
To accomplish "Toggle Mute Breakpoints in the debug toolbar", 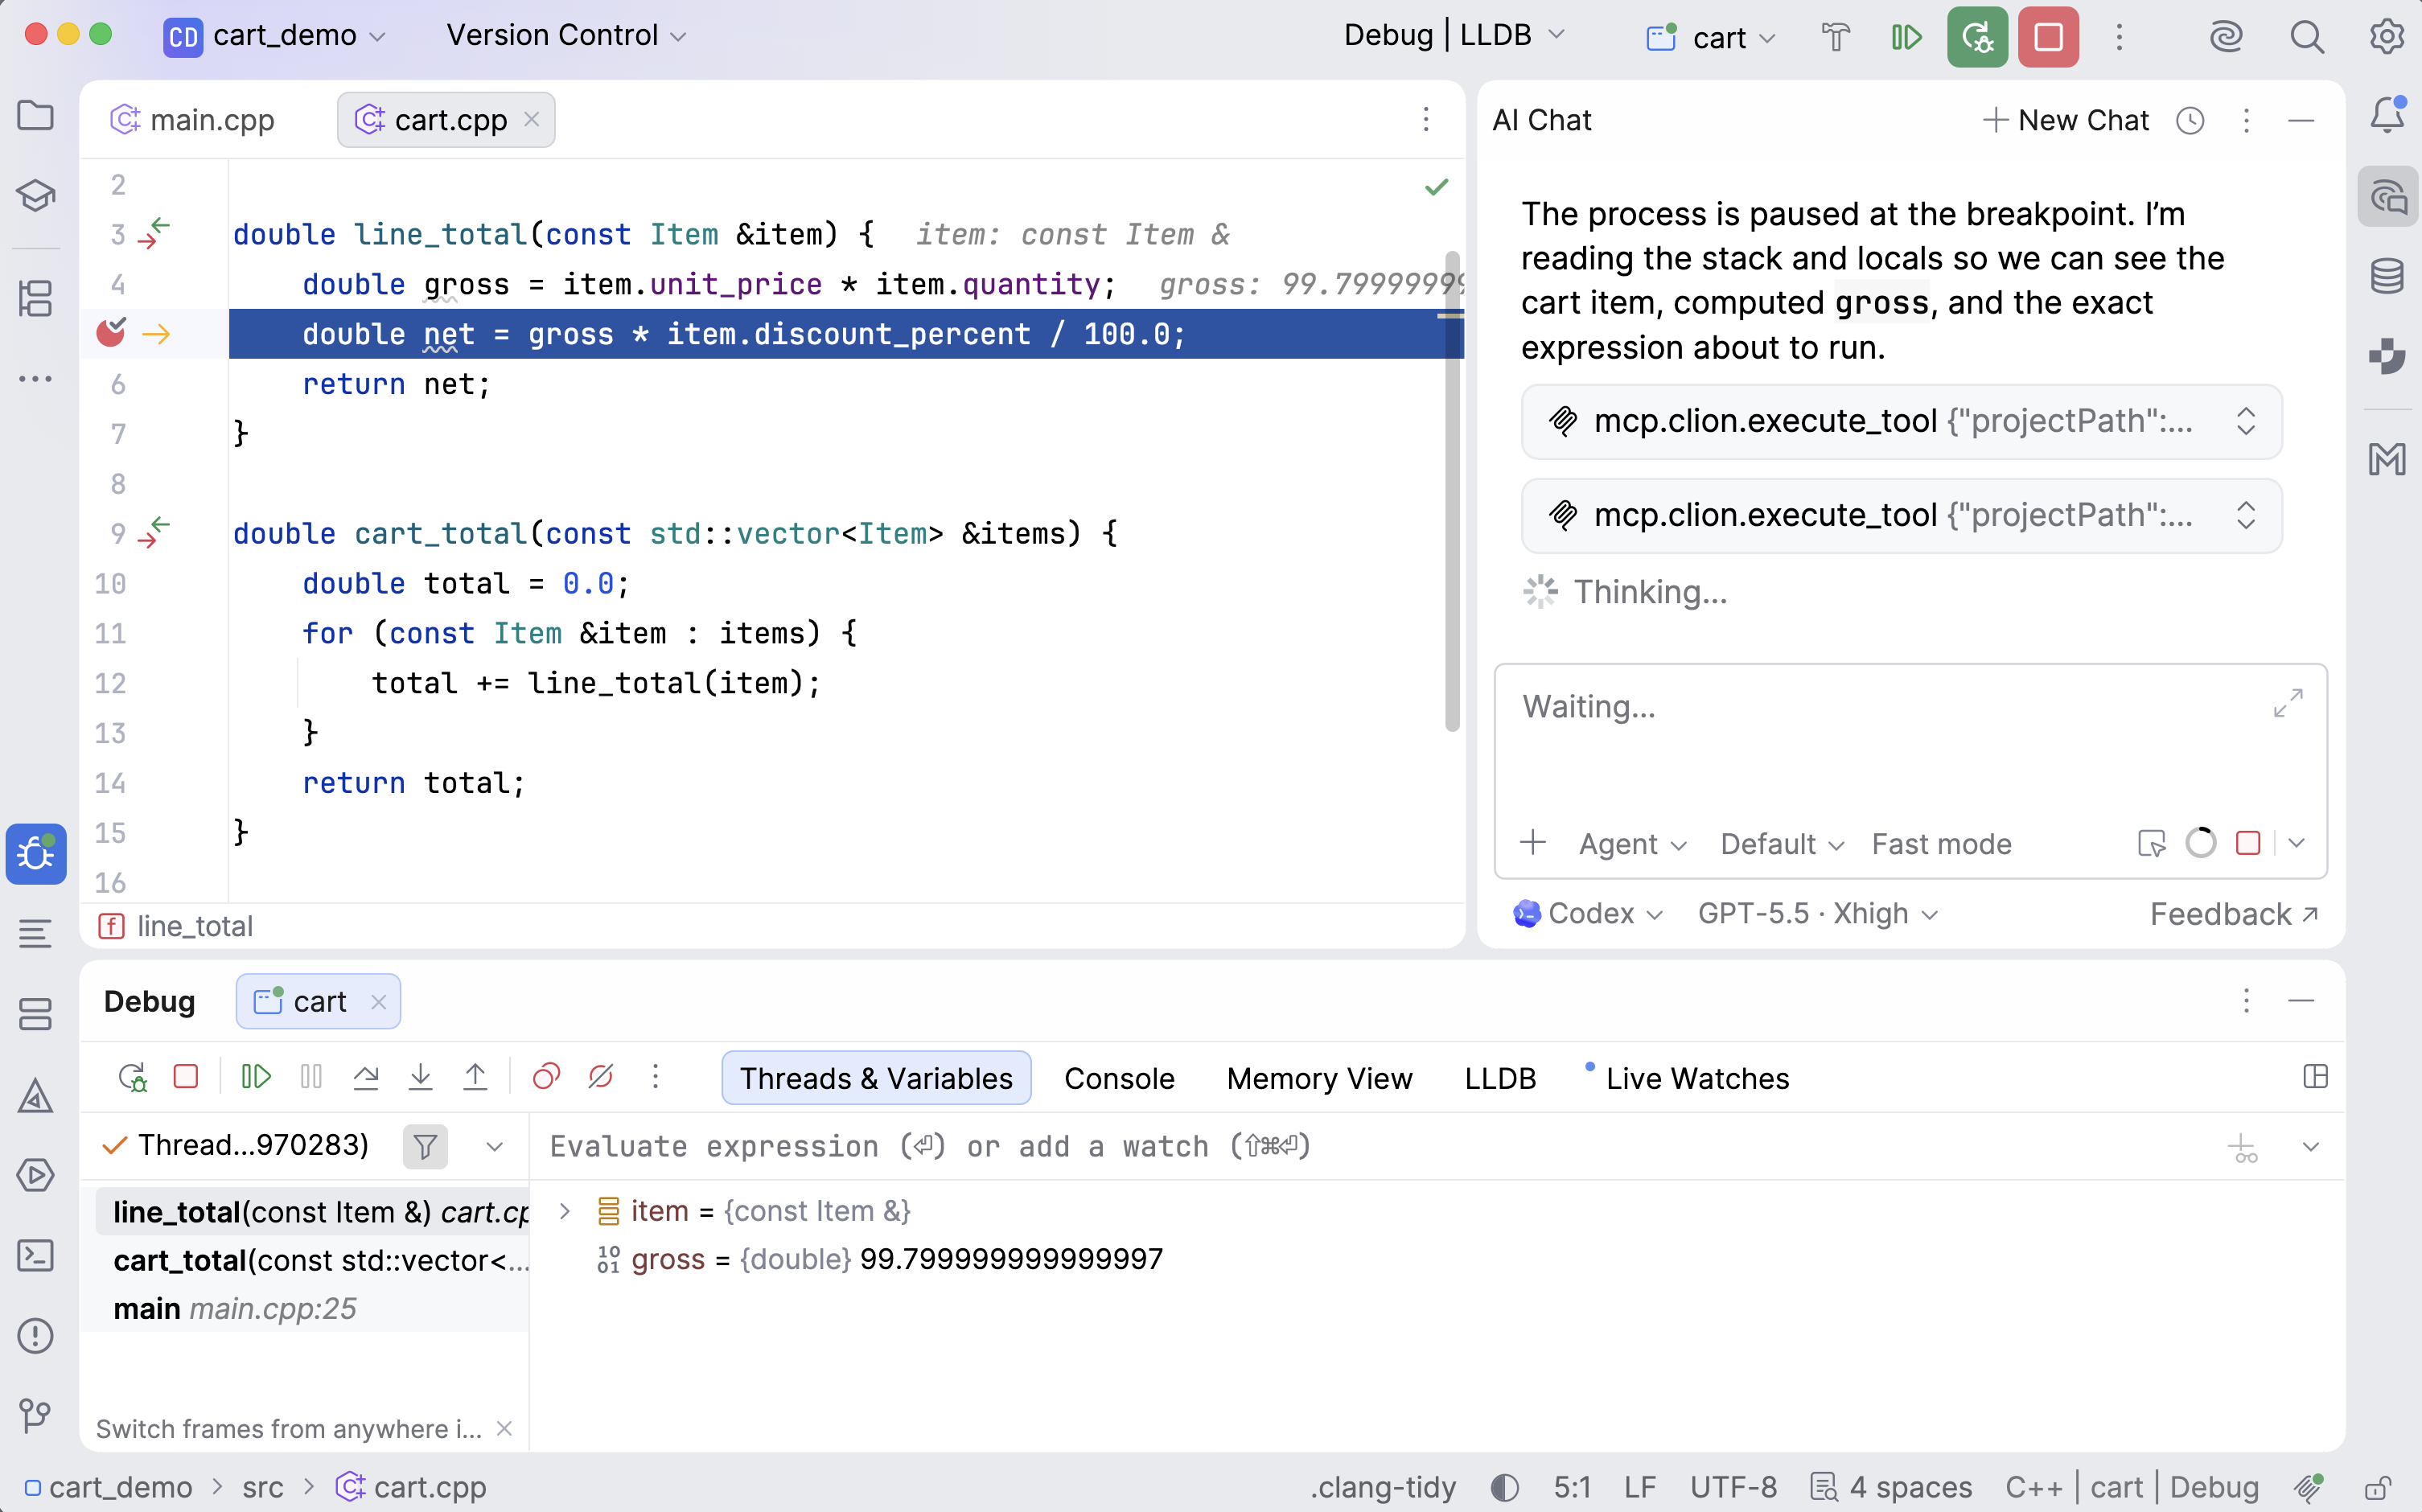I will (x=601, y=1077).
